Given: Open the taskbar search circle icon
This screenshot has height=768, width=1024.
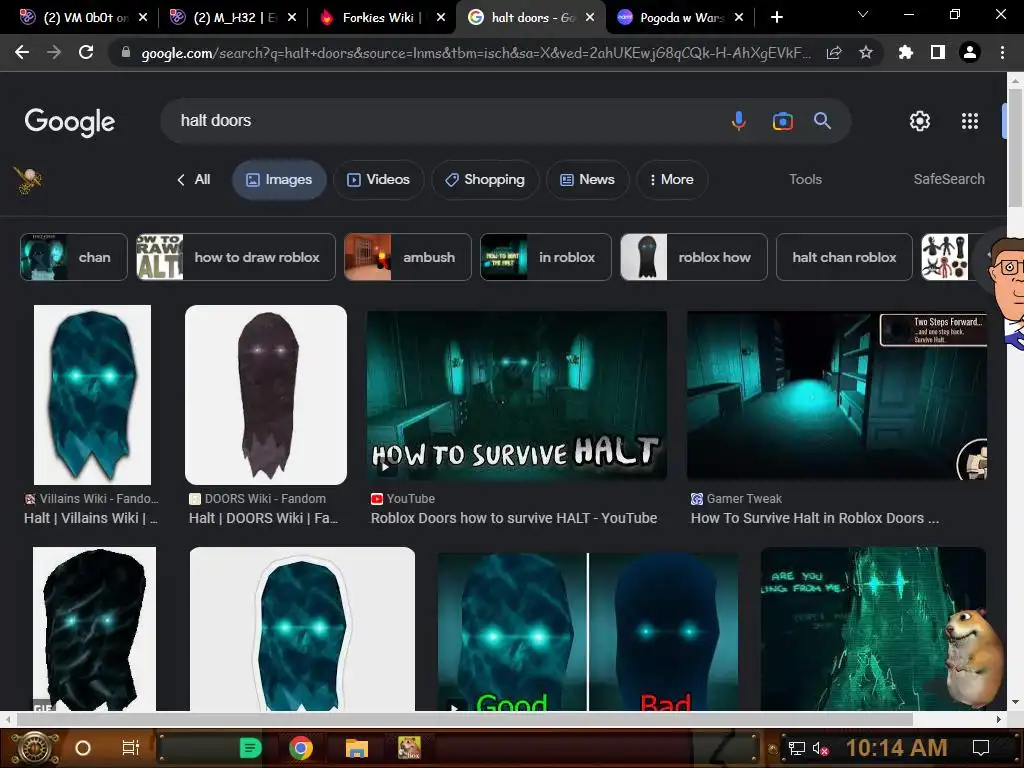Looking at the screenshot, I should [x=82, y=748].
